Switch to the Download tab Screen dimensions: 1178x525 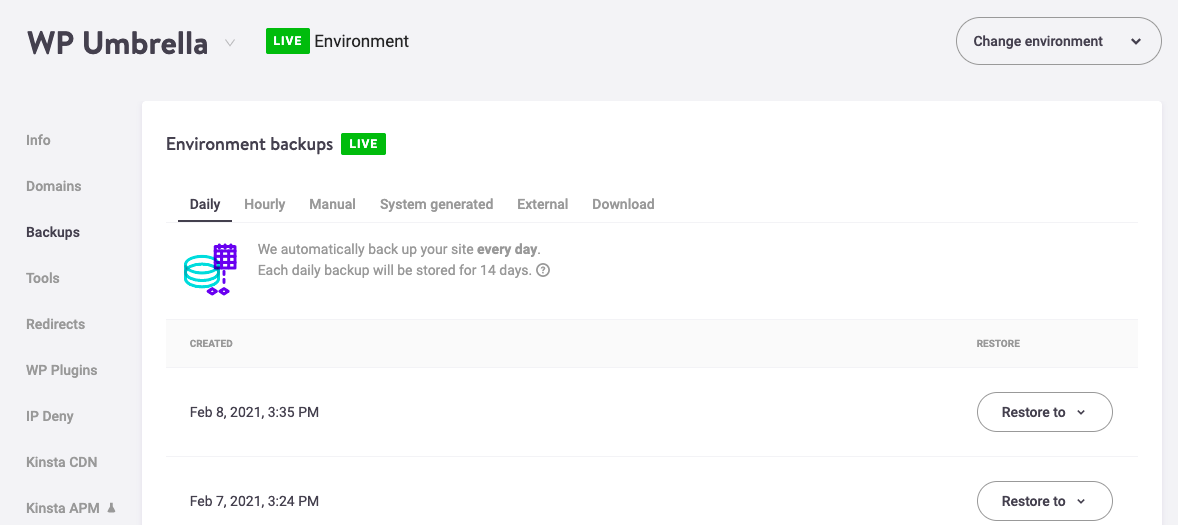624,204
